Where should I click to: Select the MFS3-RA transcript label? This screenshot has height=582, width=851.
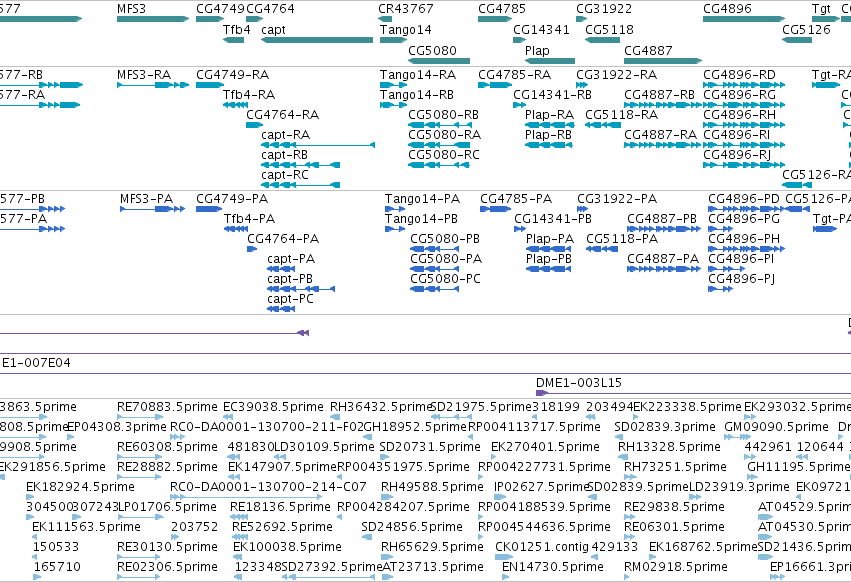(x=144, y=74)
